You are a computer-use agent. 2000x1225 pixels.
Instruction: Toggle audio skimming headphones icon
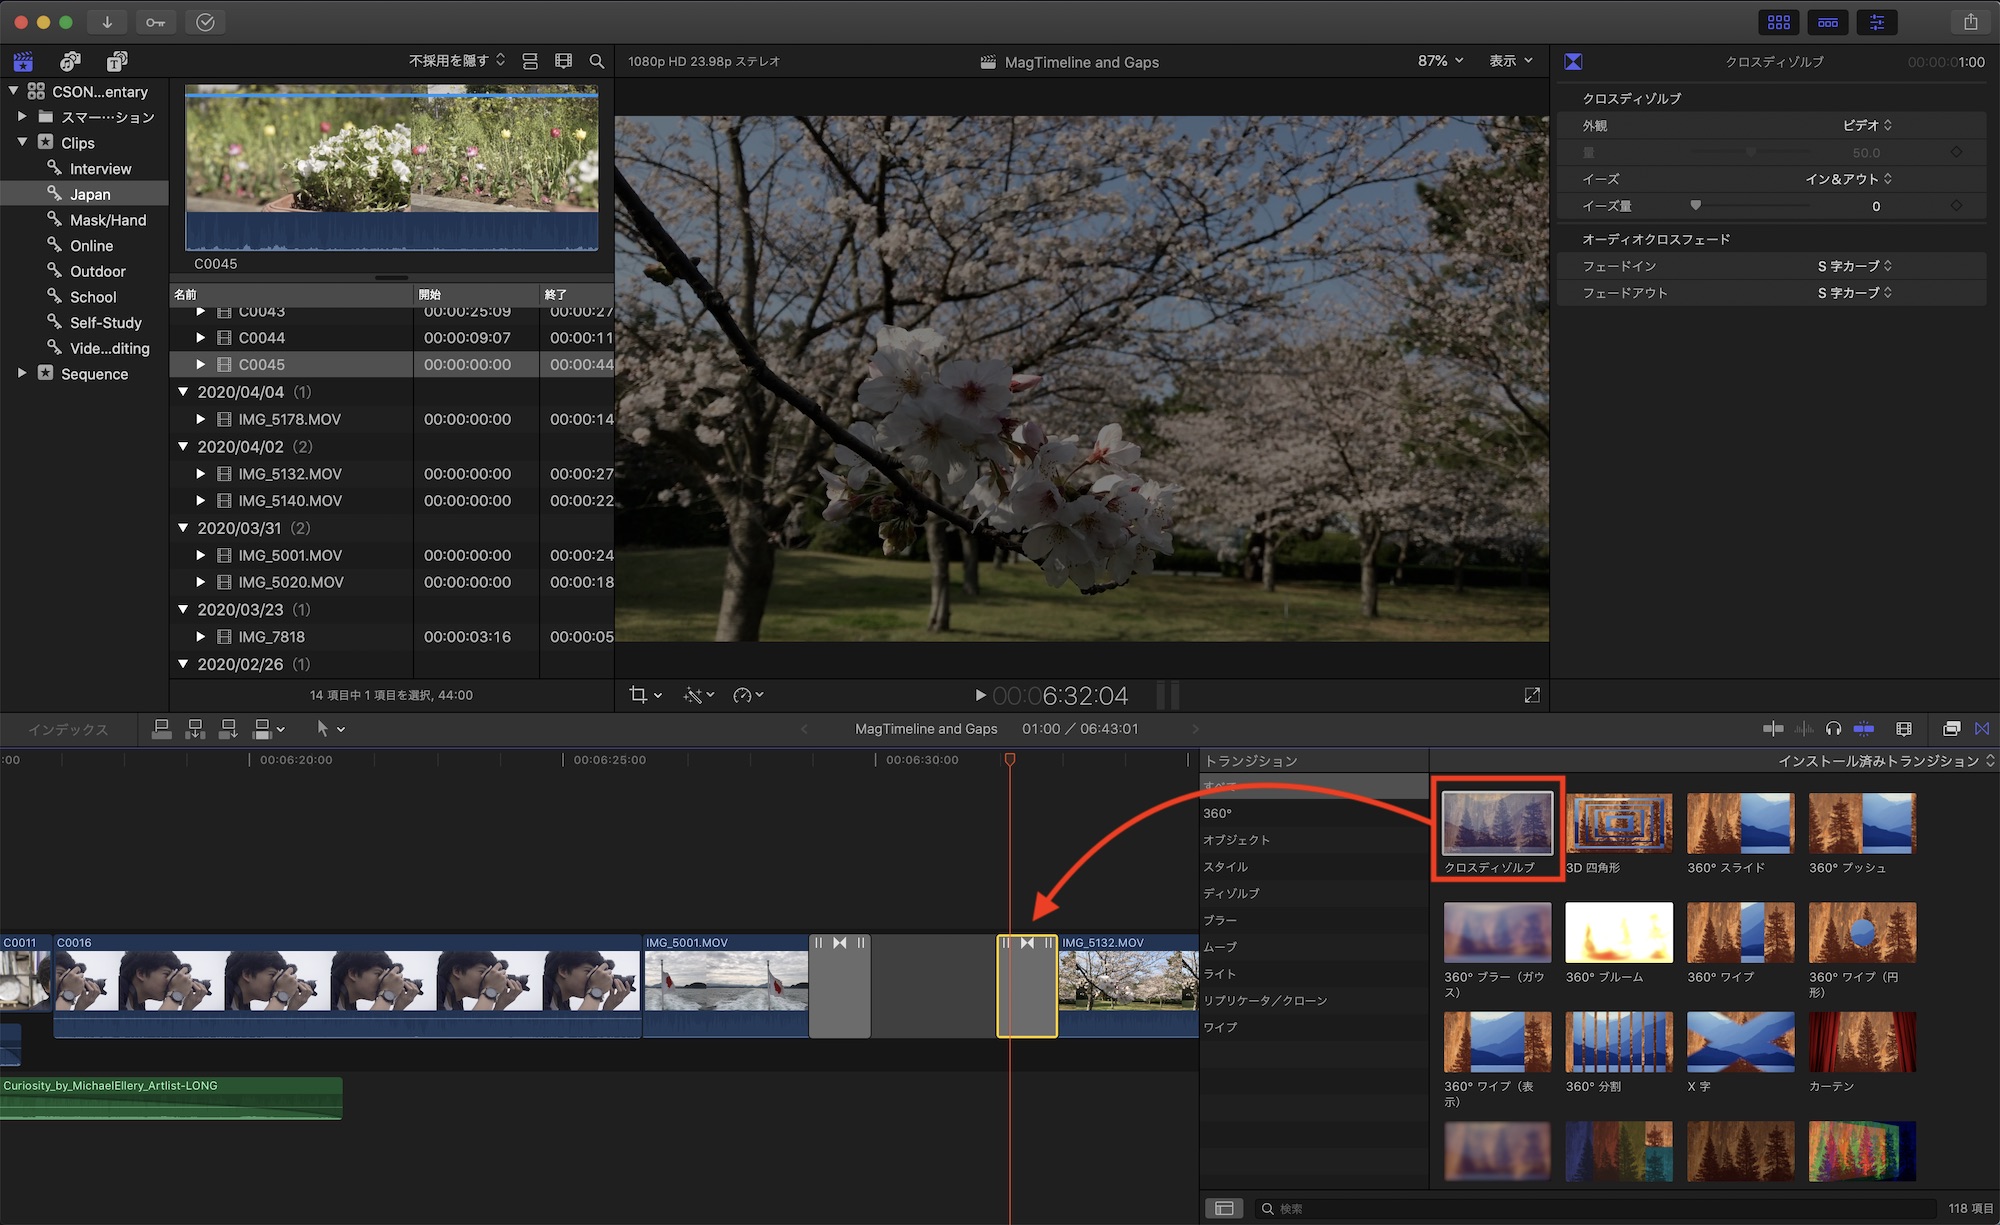[1833, 729]
